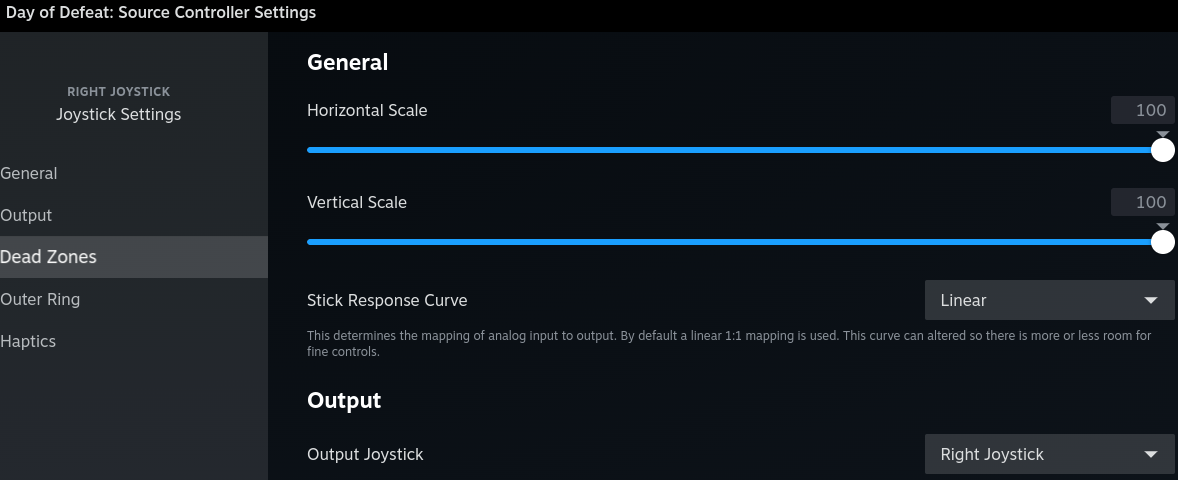This screenshot has width=1178, height=480.
Task: Show the Haptics settings section
Action: tap(29, 341)
